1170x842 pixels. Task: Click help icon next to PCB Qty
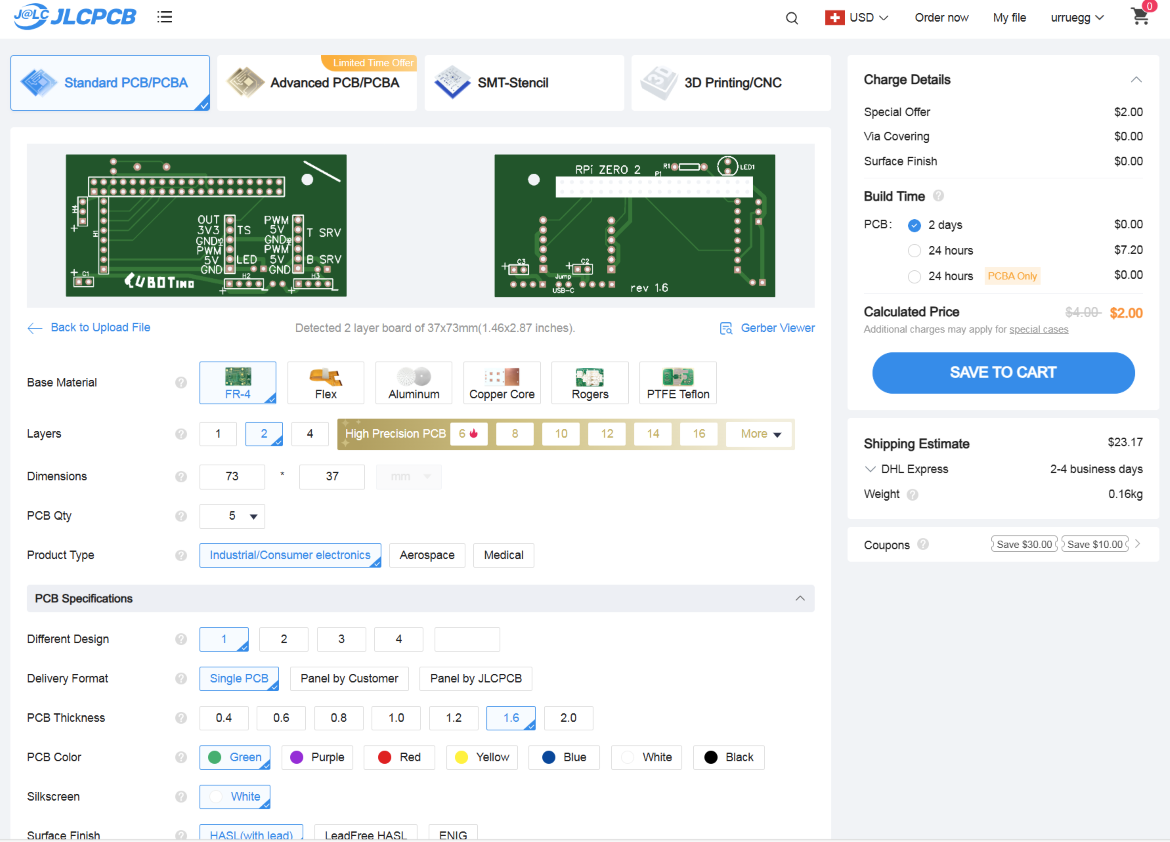point(181,516)
